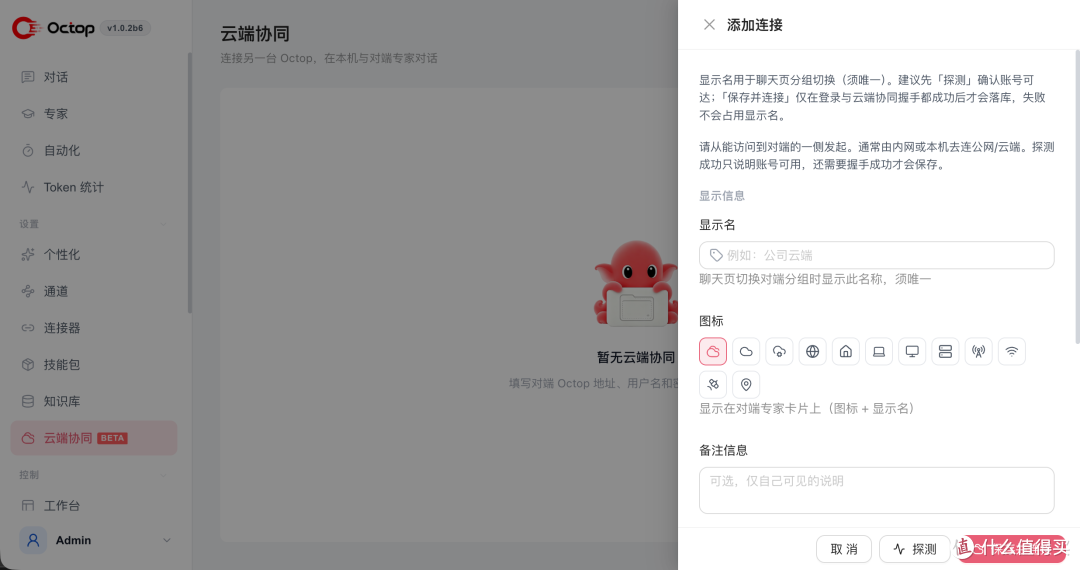Choose the plain cloud icon

click(746, 352)
